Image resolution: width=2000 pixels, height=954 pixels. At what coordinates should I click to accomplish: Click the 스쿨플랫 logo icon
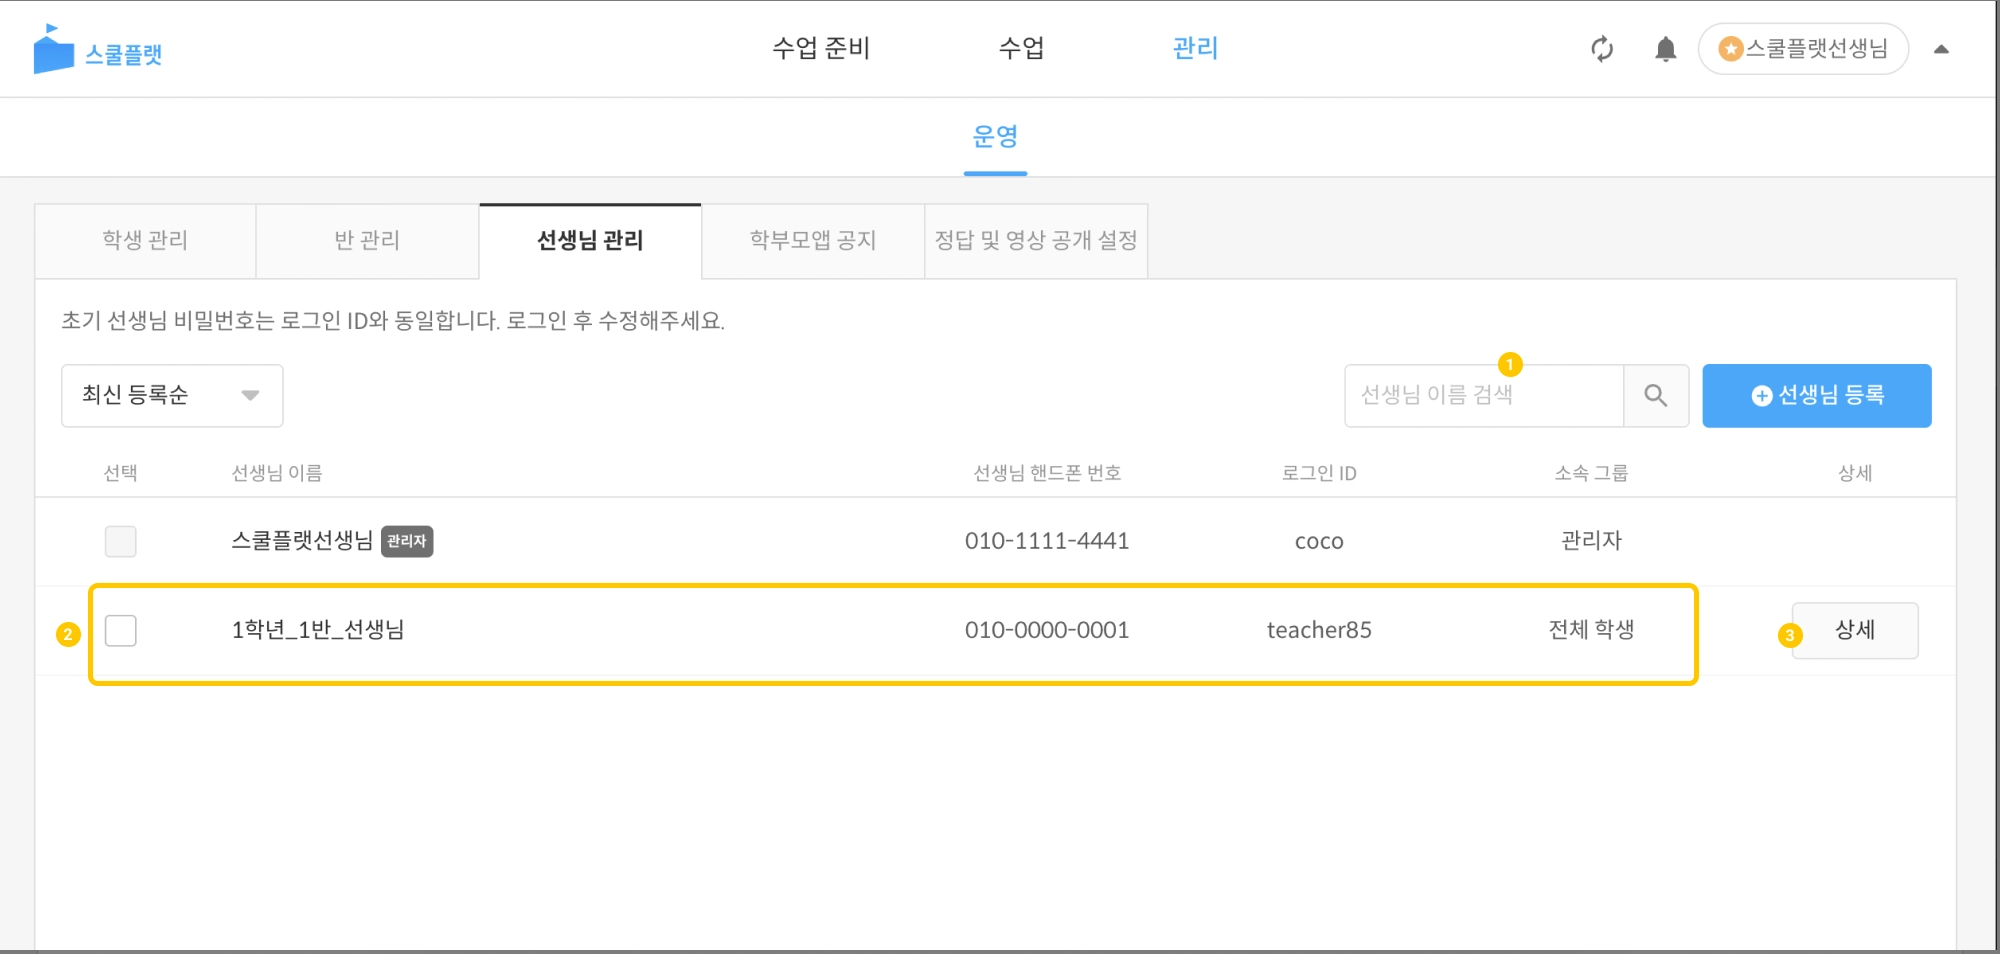pos(54,50)
